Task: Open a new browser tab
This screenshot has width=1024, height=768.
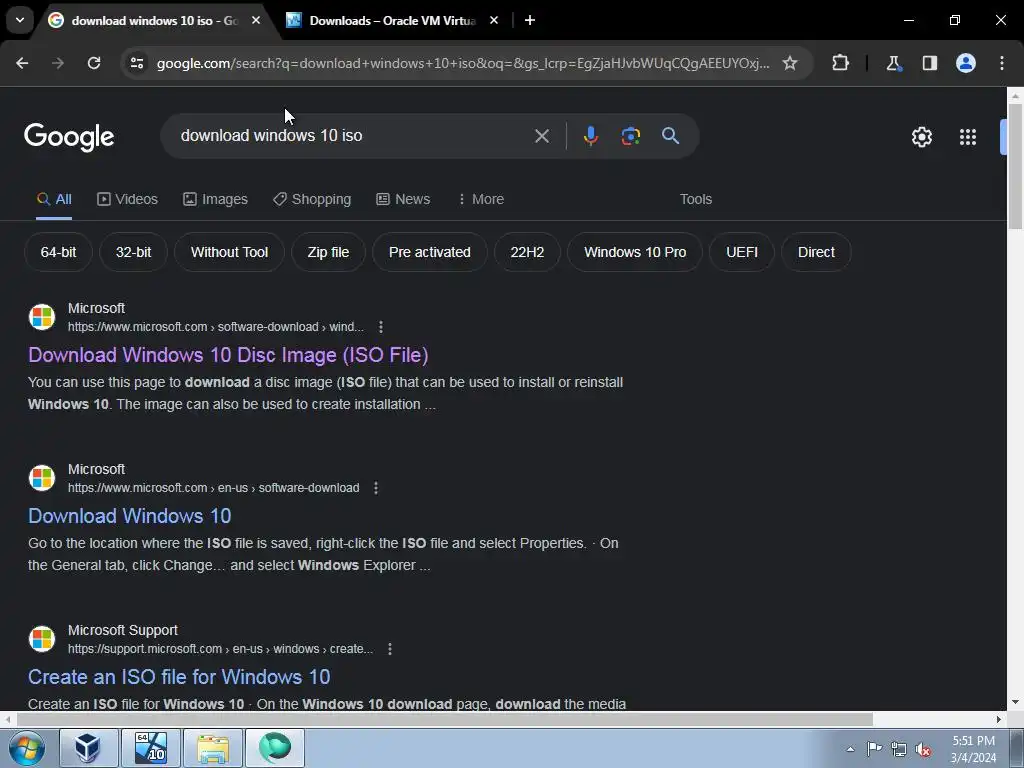Action: 530,20
